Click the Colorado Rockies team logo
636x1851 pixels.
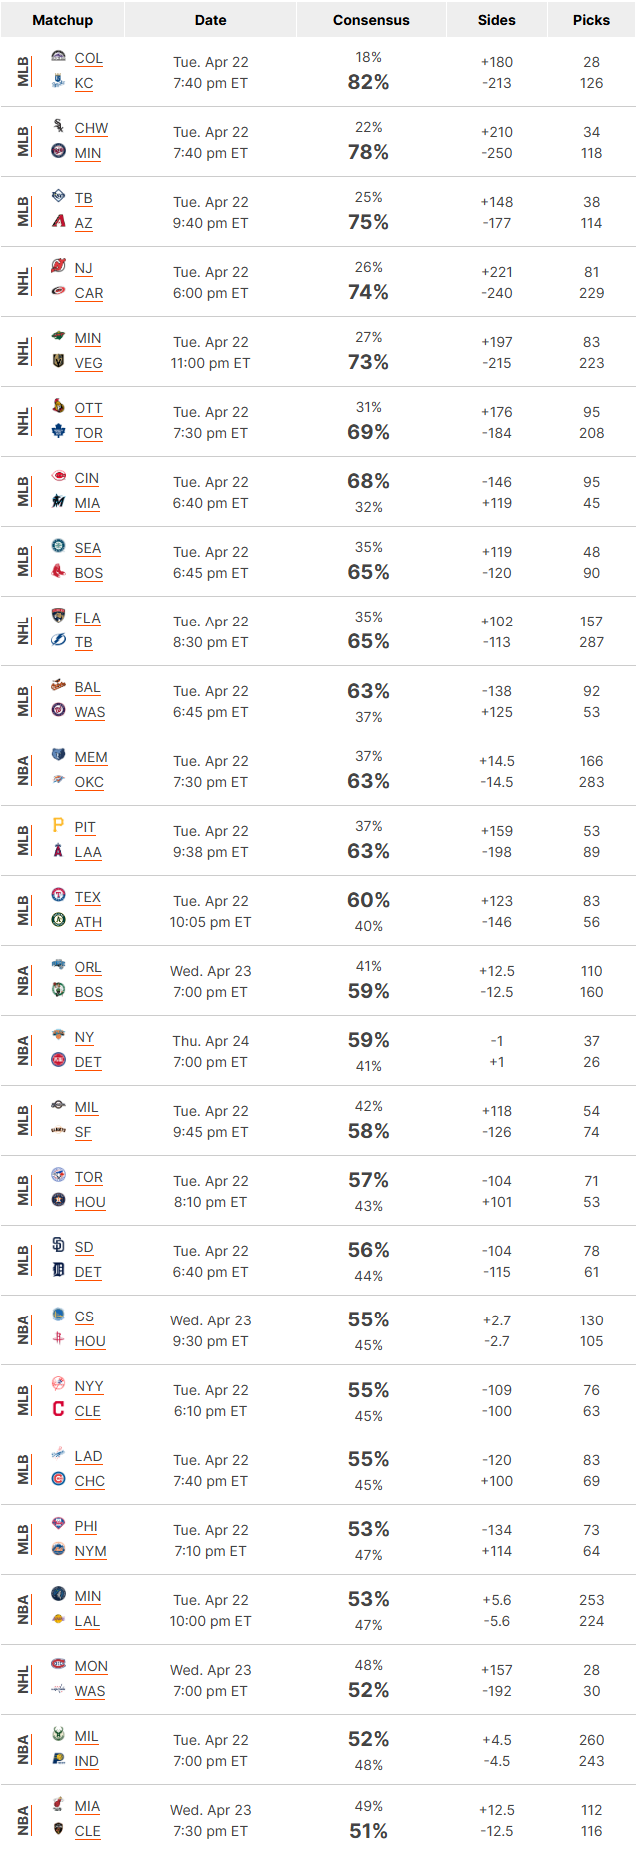(58, 57)
